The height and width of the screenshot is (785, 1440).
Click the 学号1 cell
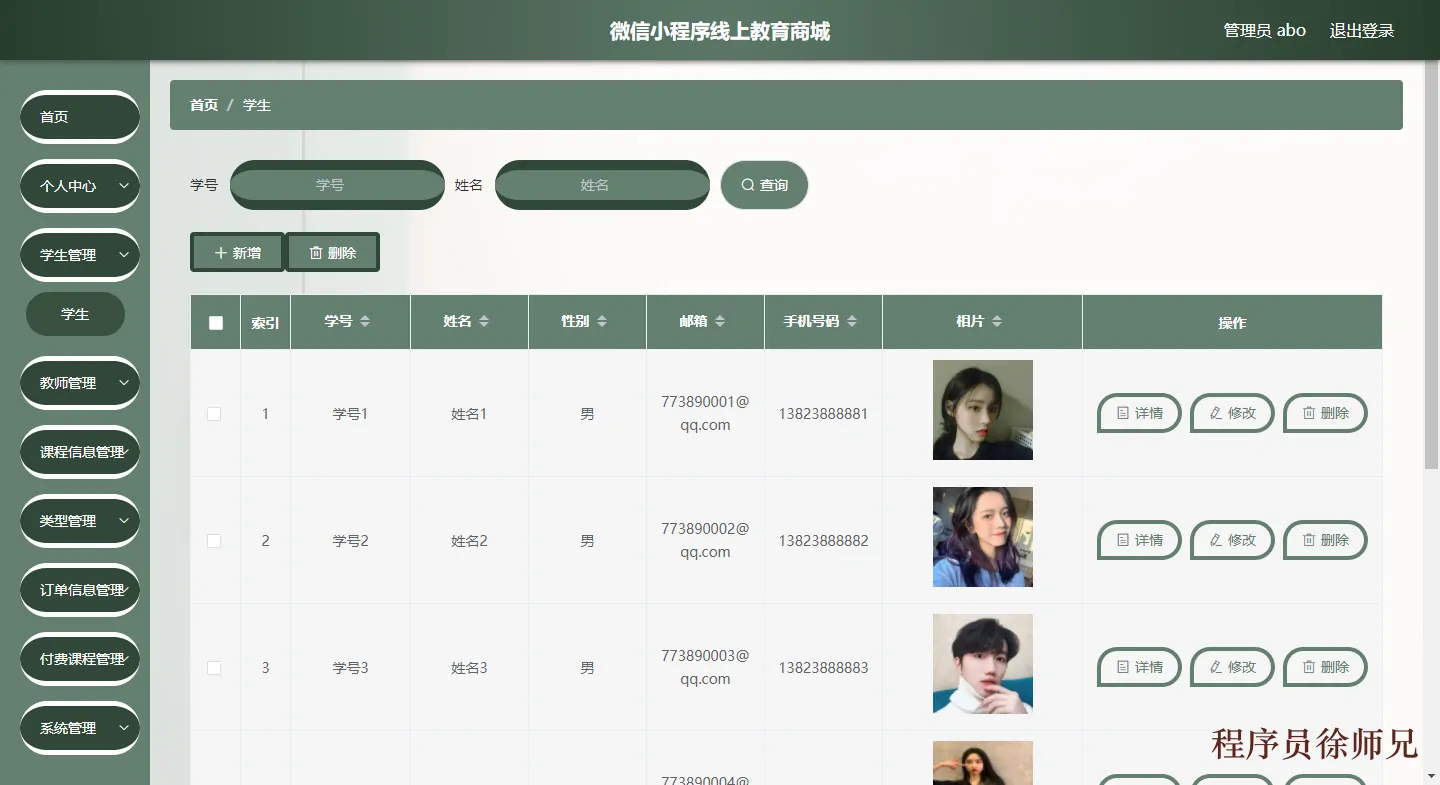coord(350,414)
